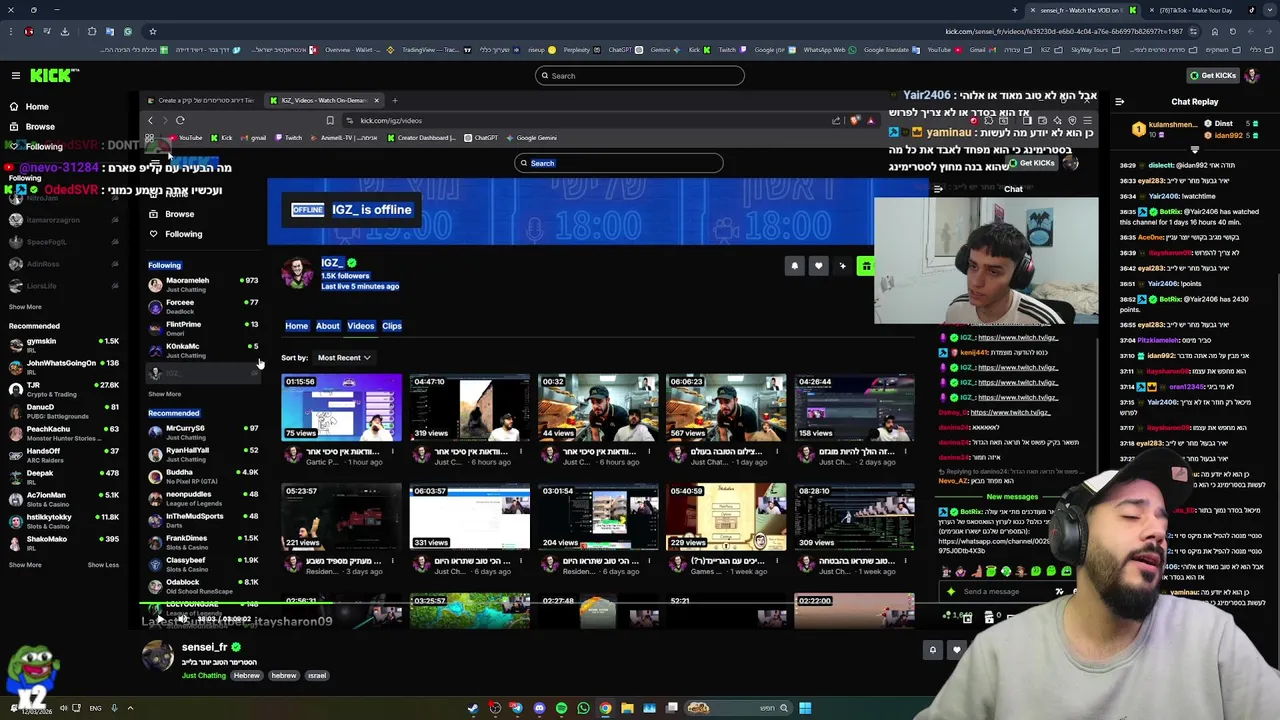Open File Explorer from the taskbar
Screen dimensions: 1280x720
tap(627, 708)
